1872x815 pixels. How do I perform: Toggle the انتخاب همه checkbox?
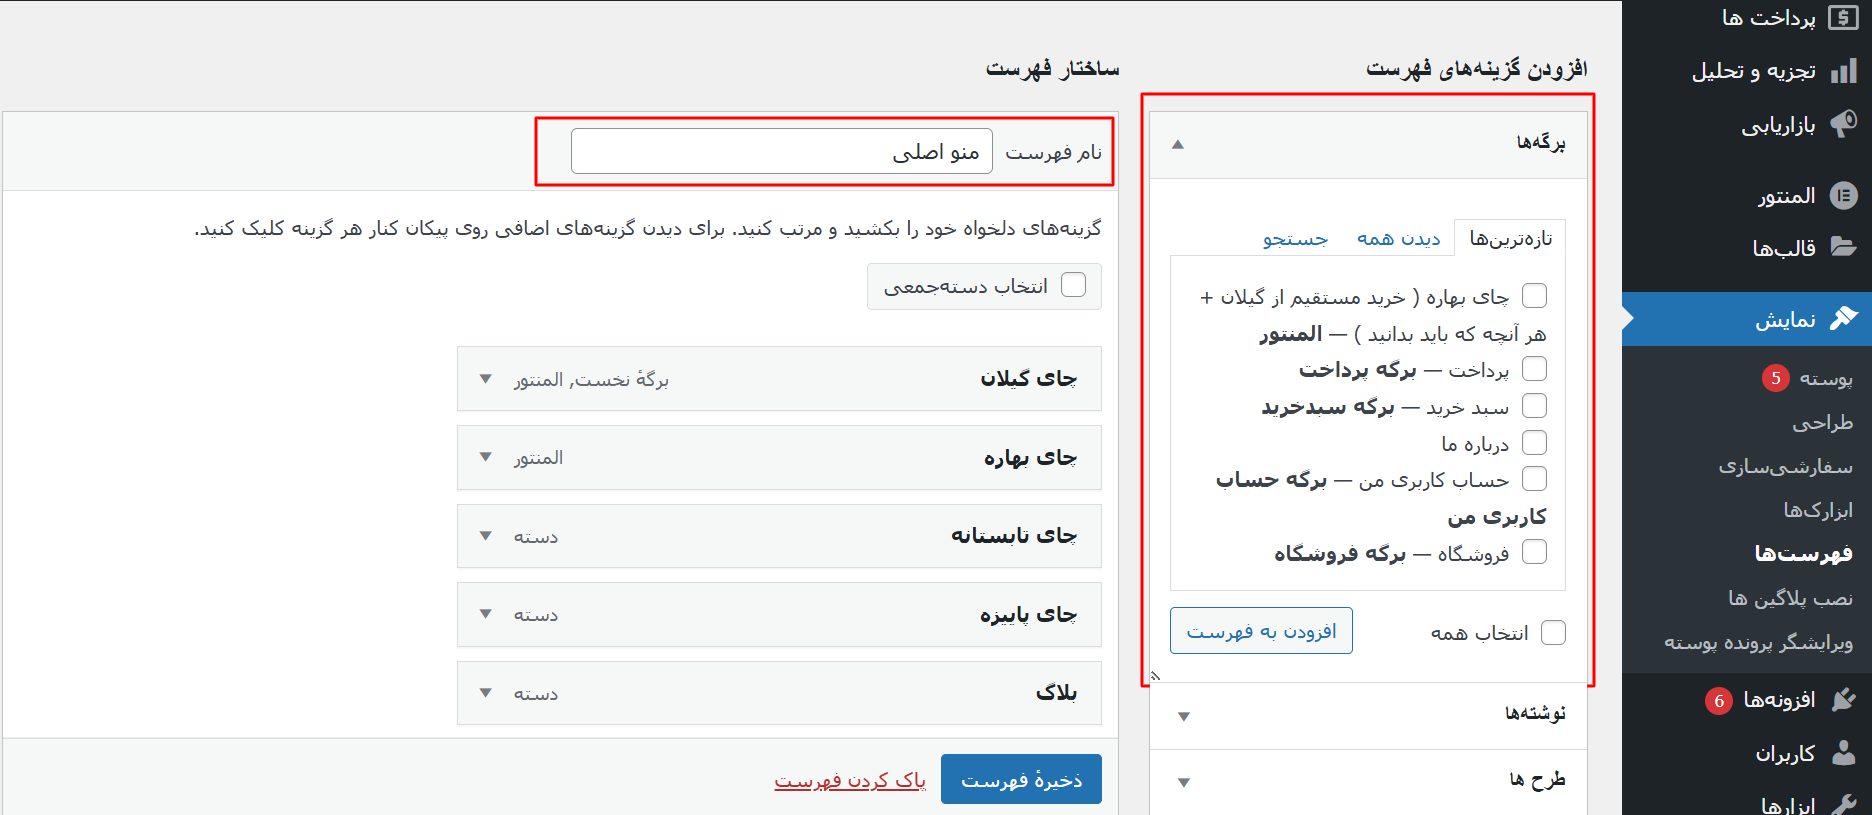tap(1553, 633)
